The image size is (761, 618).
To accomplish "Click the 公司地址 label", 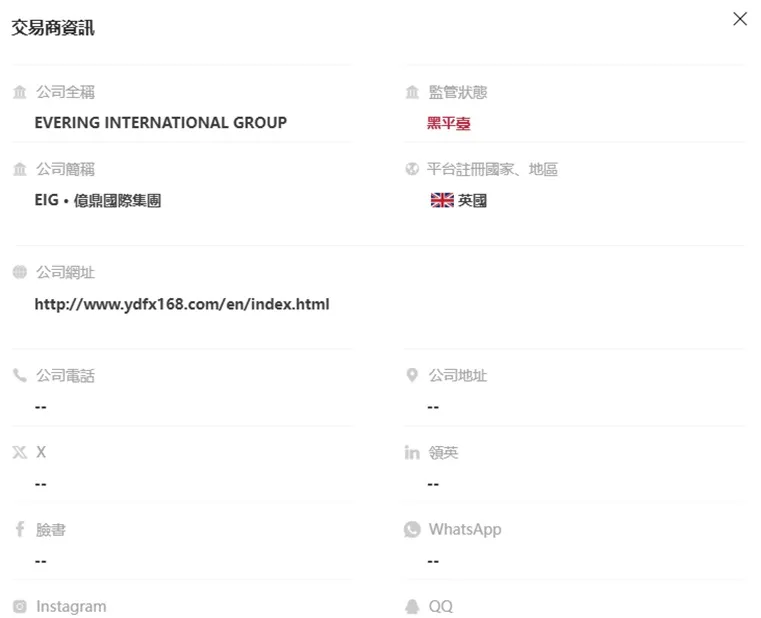I will click(x=458, y=375).
